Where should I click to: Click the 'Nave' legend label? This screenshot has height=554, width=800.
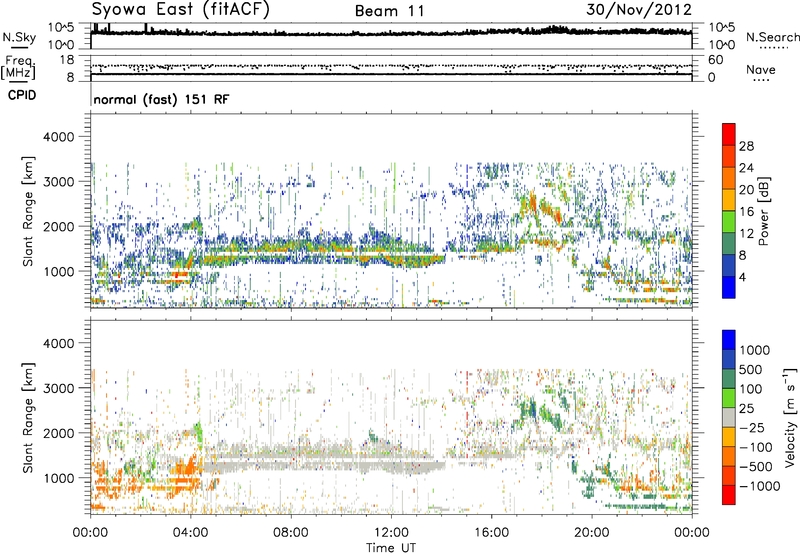point(760,69)
